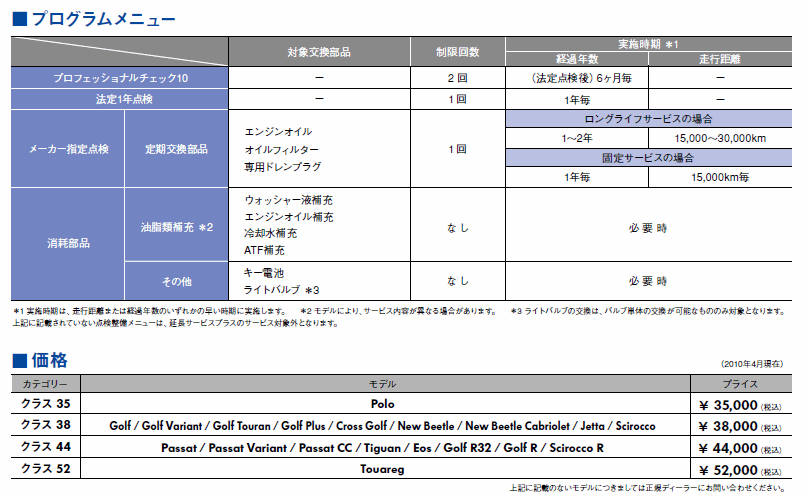The image size is (810, 499).
Task: Click ライトバルブ *3 entry
Action: tap(282, 290)
